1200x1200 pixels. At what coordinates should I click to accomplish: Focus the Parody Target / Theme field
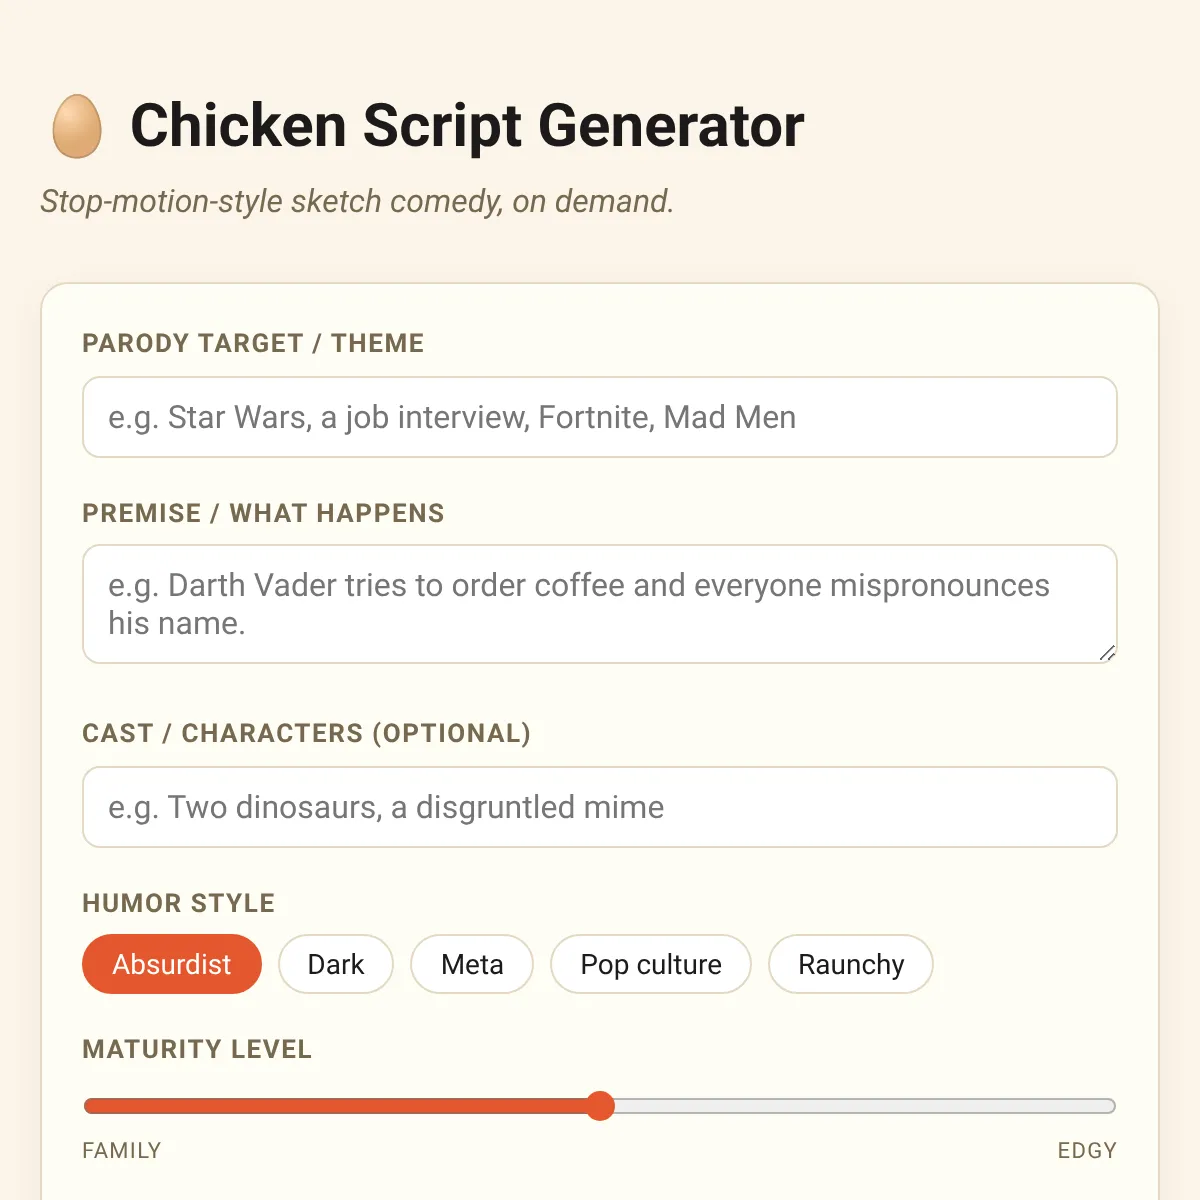(x=600, y=417)
